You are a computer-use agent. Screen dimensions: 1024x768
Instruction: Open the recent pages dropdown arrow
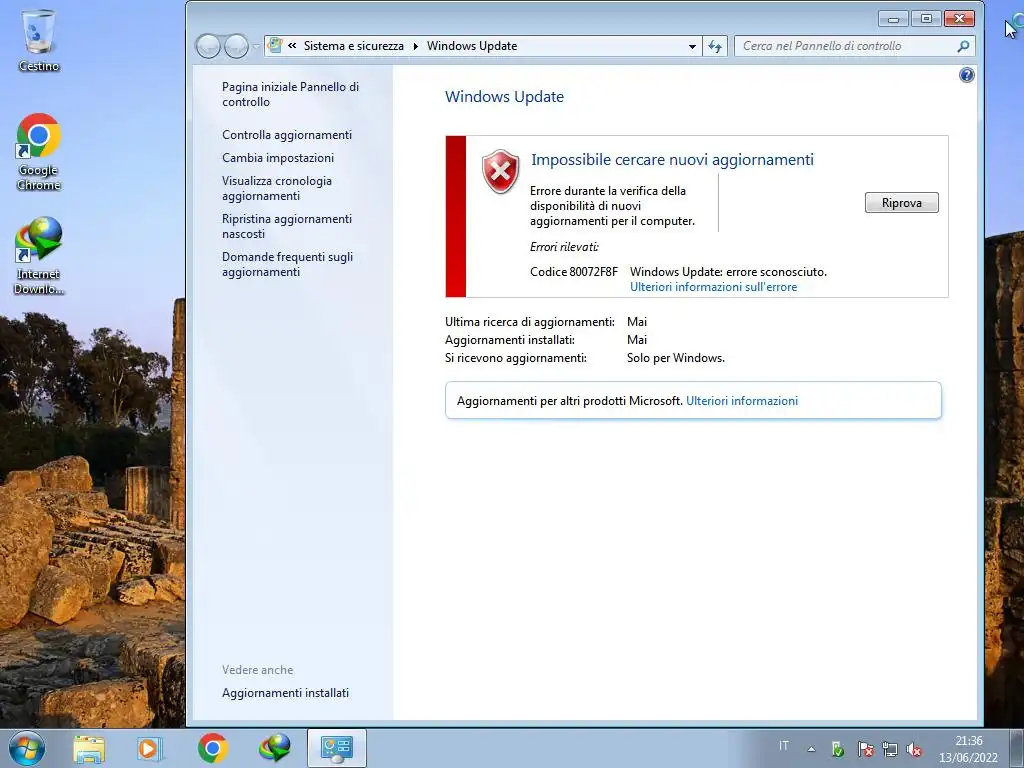click(x=255, y=46)
